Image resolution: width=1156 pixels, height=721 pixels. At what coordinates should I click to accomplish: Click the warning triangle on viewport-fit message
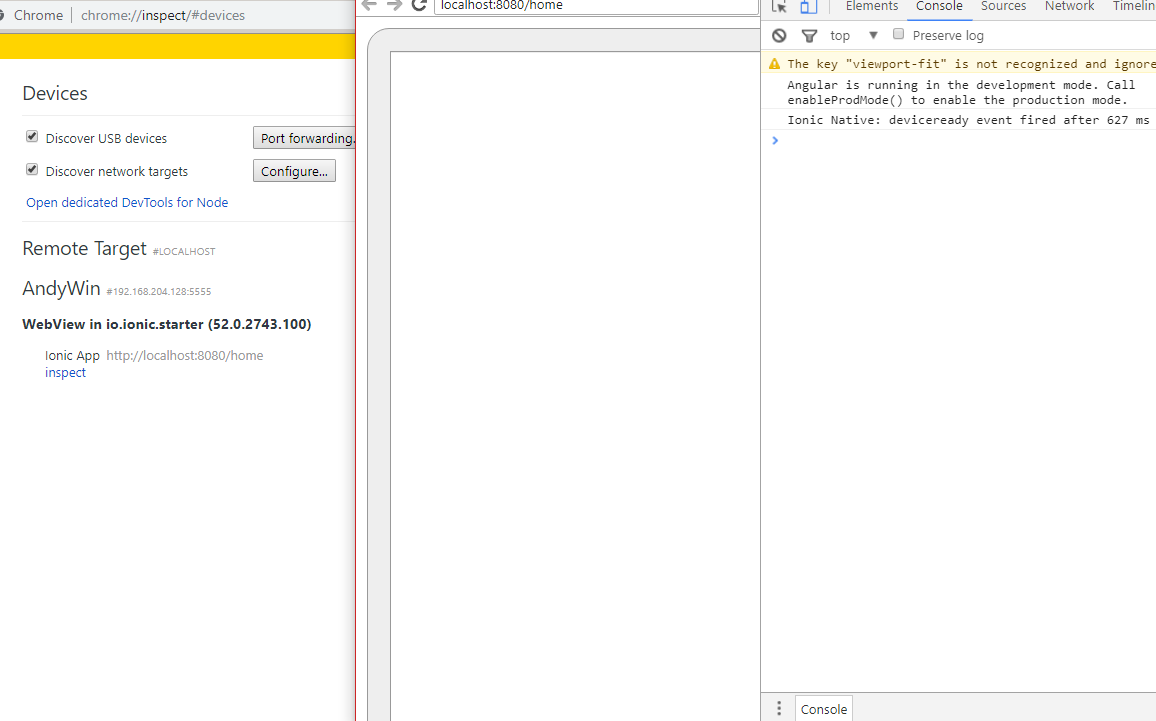click(x=774, y=63)
